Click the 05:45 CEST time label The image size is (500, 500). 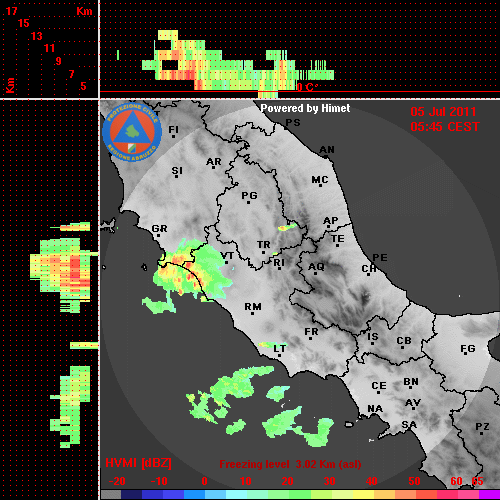coord(445,127)
